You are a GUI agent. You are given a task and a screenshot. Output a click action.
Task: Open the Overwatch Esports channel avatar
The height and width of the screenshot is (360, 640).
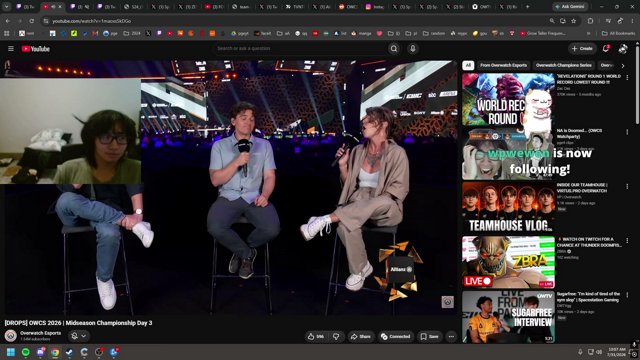tap(11, 336)
